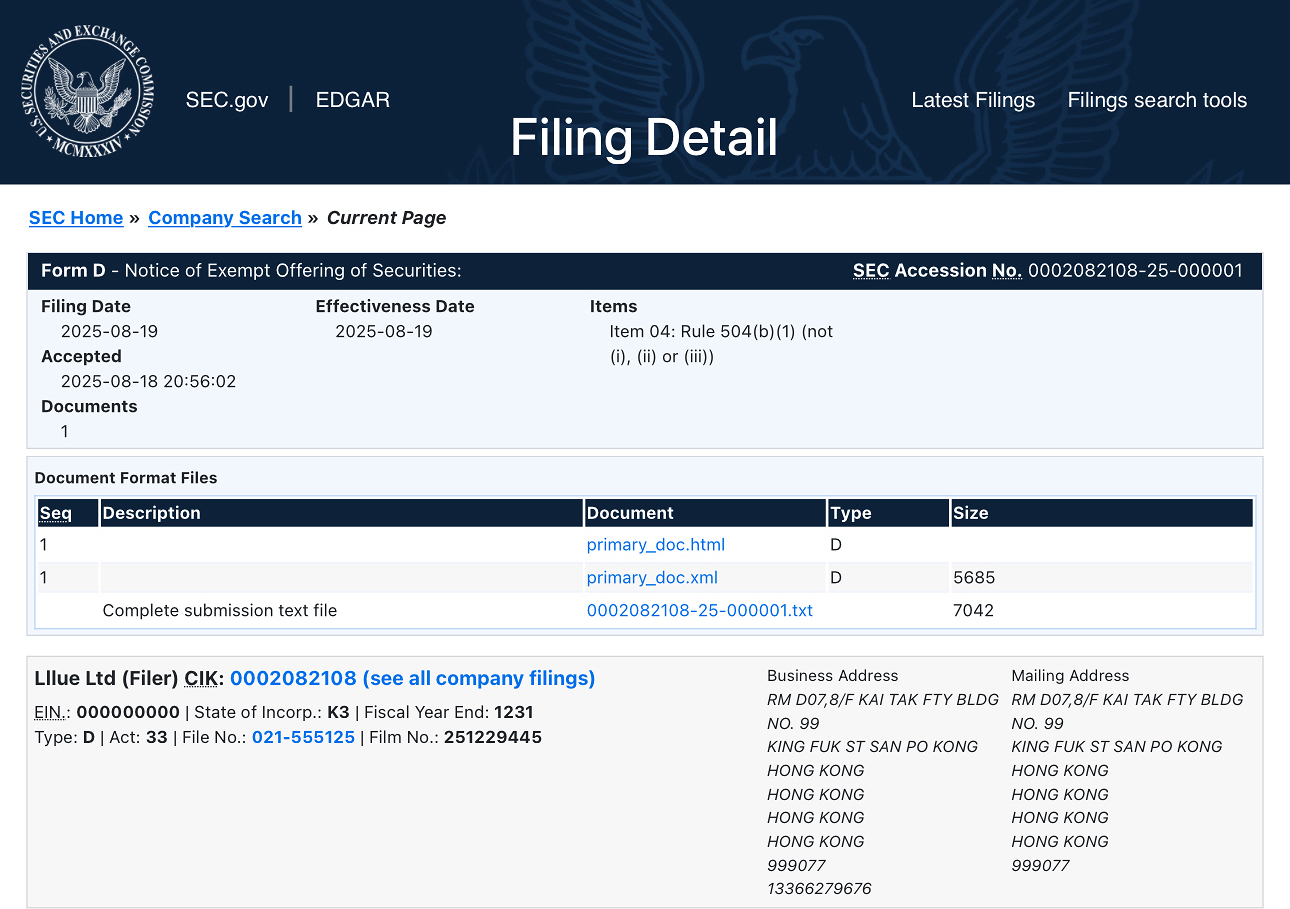Click File No. 021-555125 link
1290x909 pixels.
(x=303, y=738)
